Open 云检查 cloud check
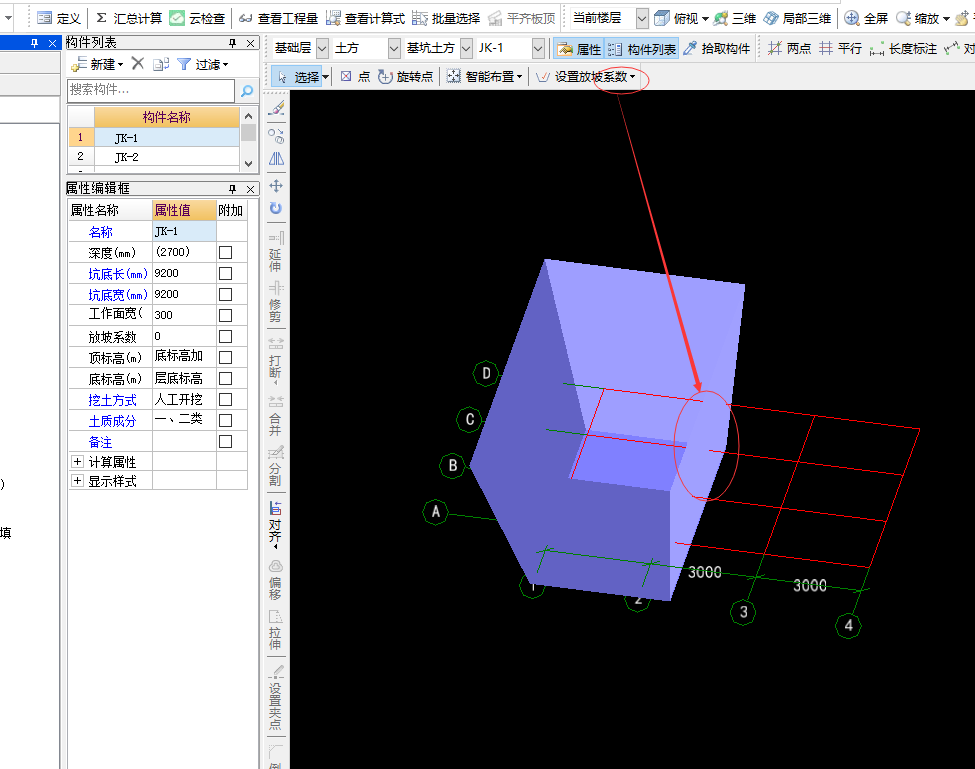 click(197, 18)
